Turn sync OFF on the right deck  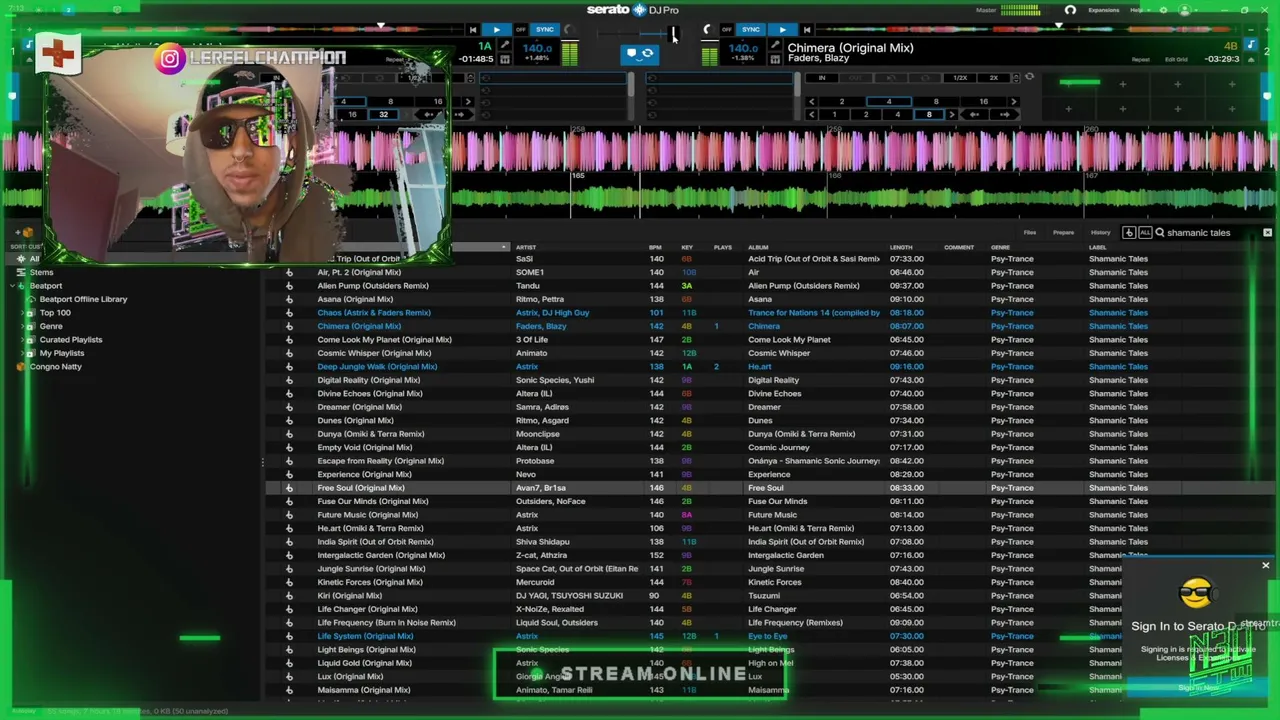(727, 30)
